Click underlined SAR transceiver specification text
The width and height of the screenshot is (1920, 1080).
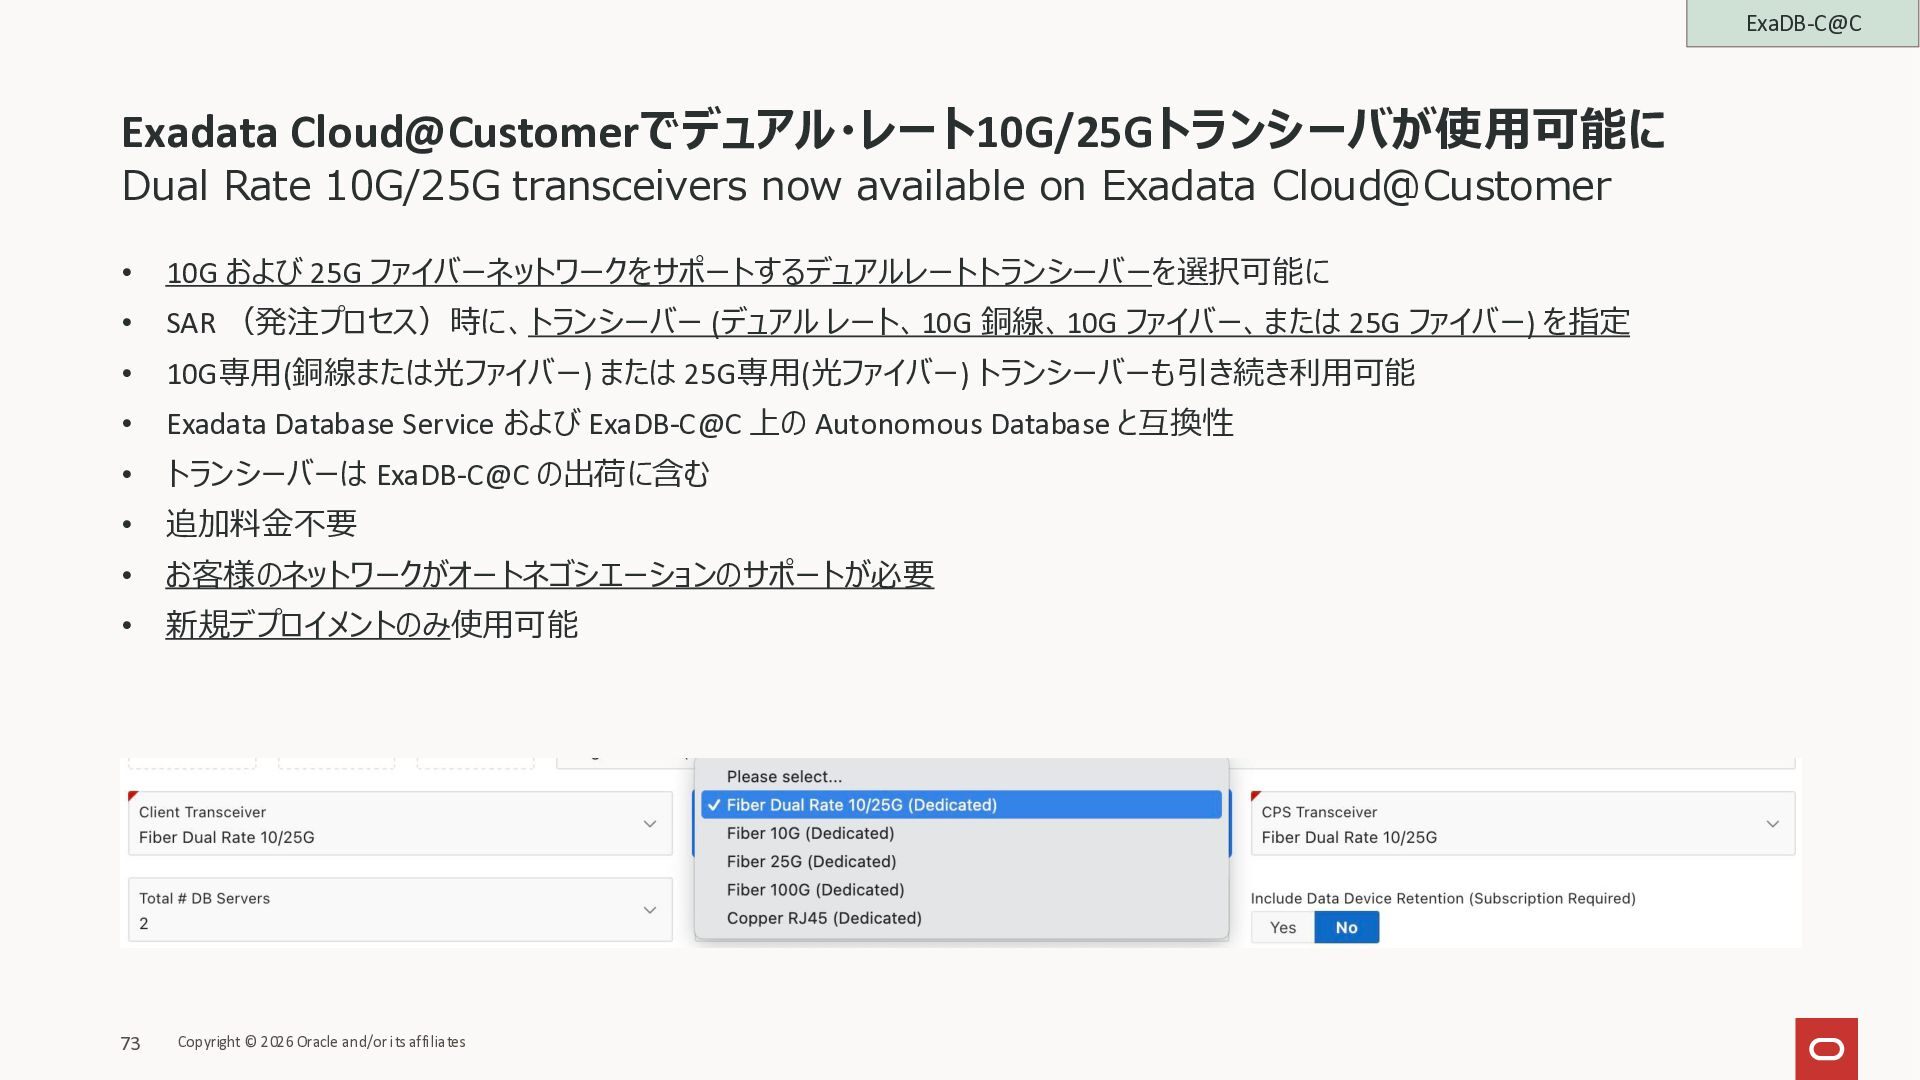click(1078, 322)
